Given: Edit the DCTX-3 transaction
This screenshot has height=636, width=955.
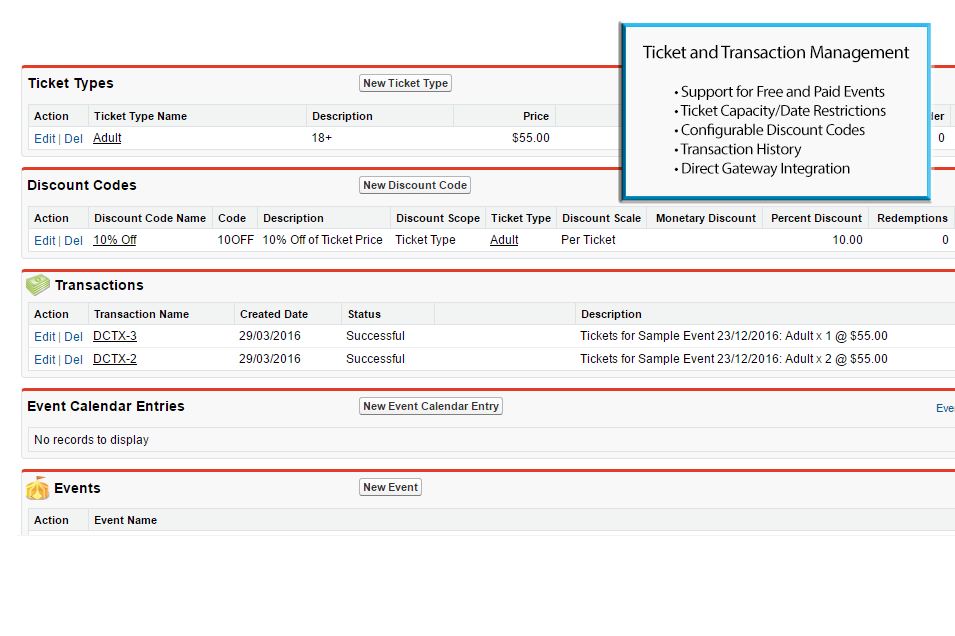Looking at the screenshot, I should pyautogui.click(x=44, y=337).
